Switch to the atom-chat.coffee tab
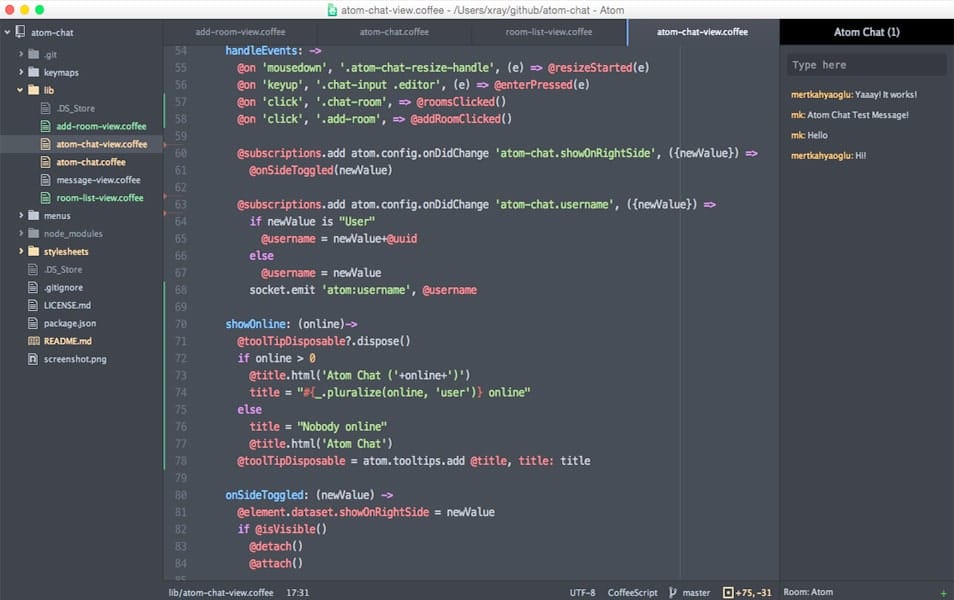The image size is (954, 600). (x=394, y=31)
